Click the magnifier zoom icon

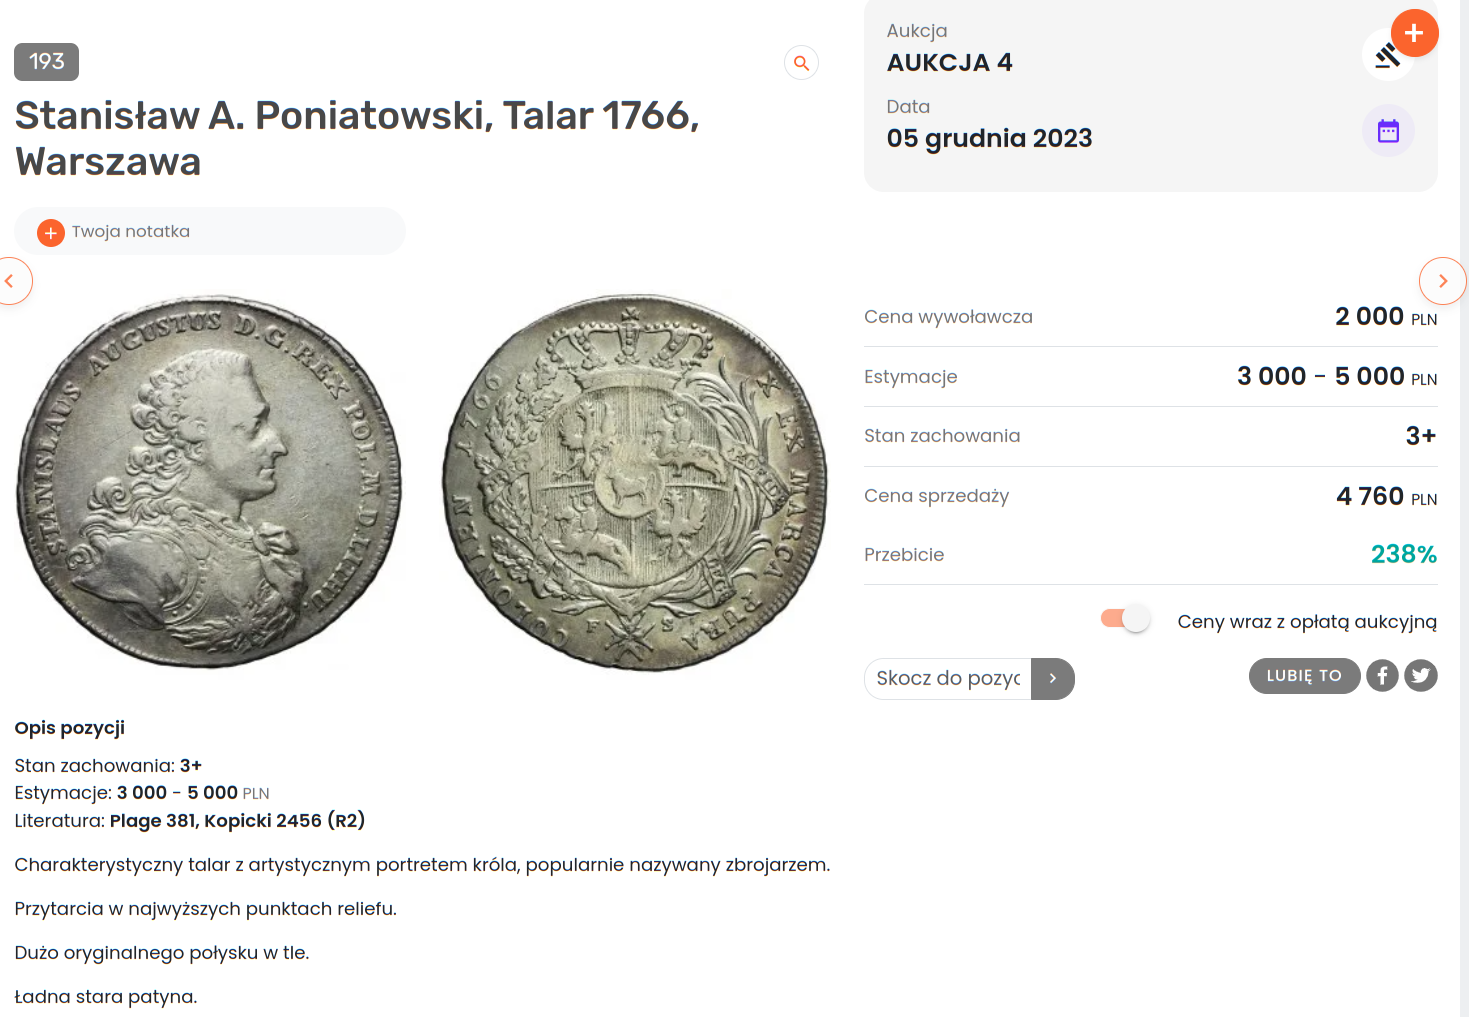[x=801, y=63]
